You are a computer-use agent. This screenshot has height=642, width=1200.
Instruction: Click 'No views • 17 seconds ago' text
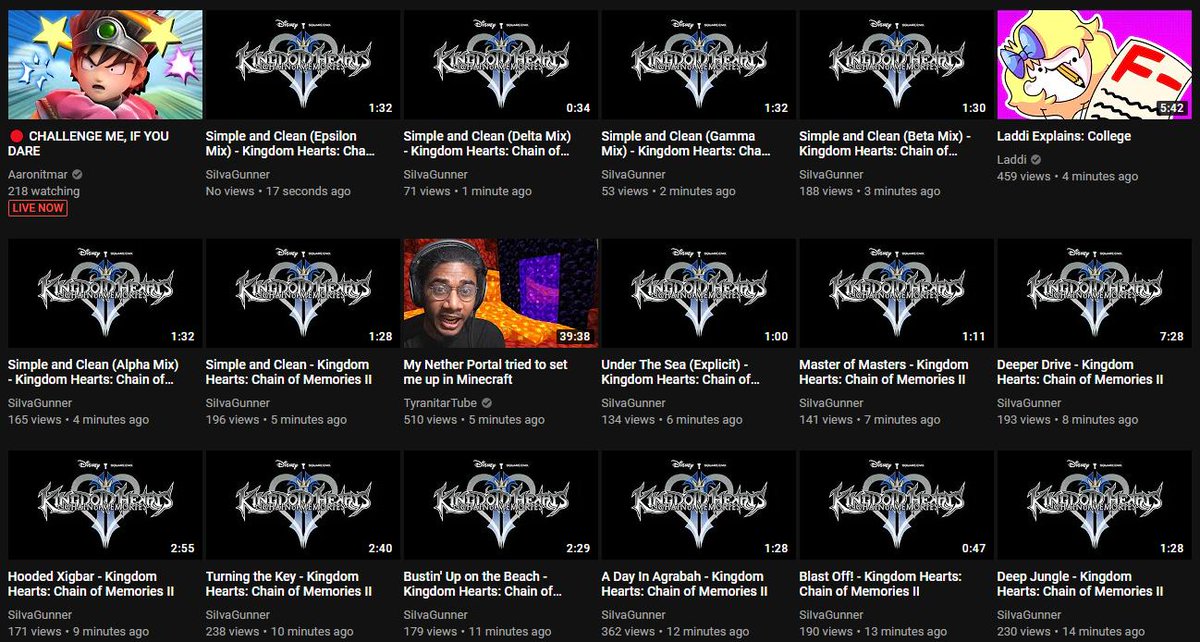coord(278,191)
